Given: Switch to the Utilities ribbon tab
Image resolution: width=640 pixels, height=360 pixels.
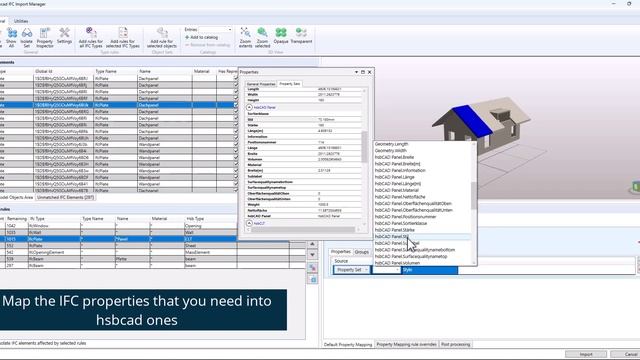Looking at the screenshot, I should tap(21, 21).
